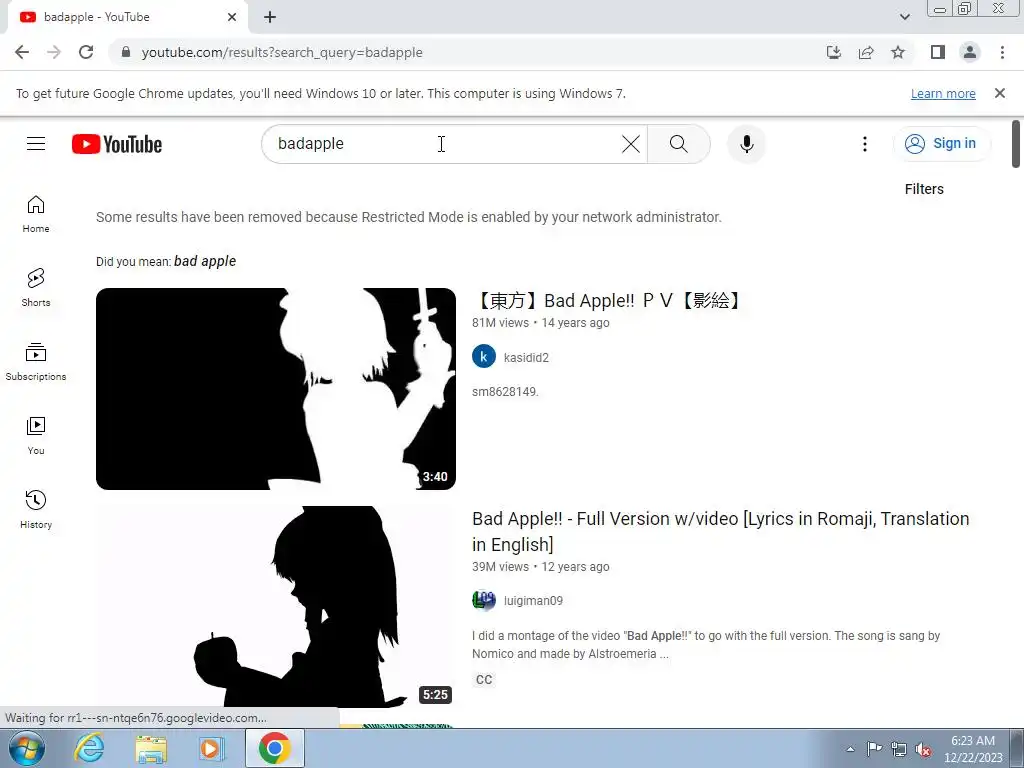This screenshot has width=1024, height=768.
Task: Open the search Filters
Action: 923,189
